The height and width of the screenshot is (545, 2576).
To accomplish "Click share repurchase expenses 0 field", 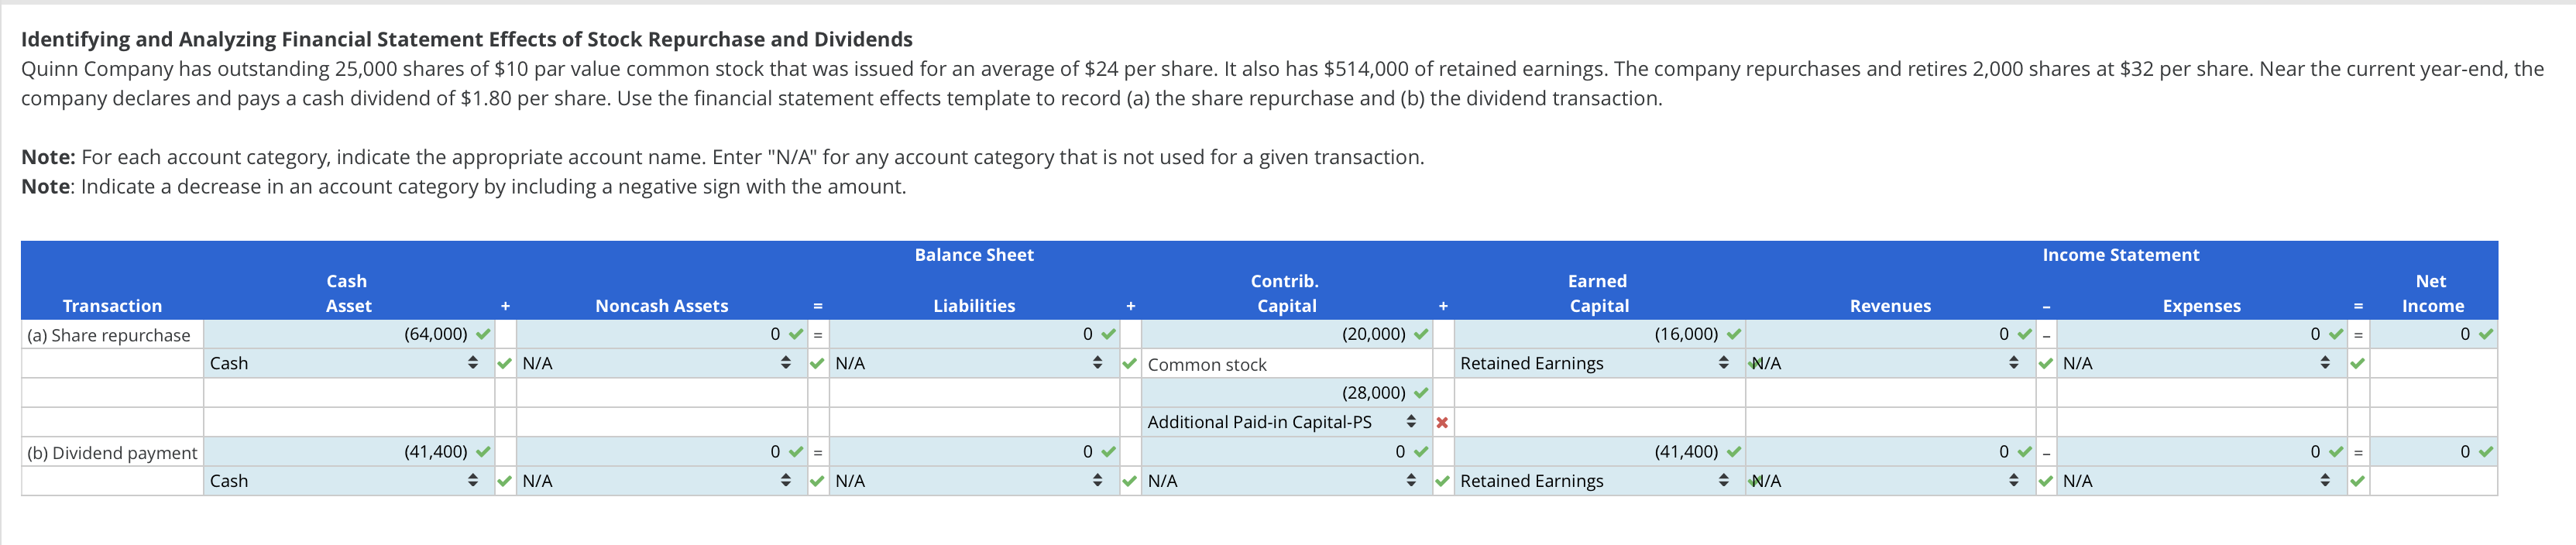I will 2201,334.
